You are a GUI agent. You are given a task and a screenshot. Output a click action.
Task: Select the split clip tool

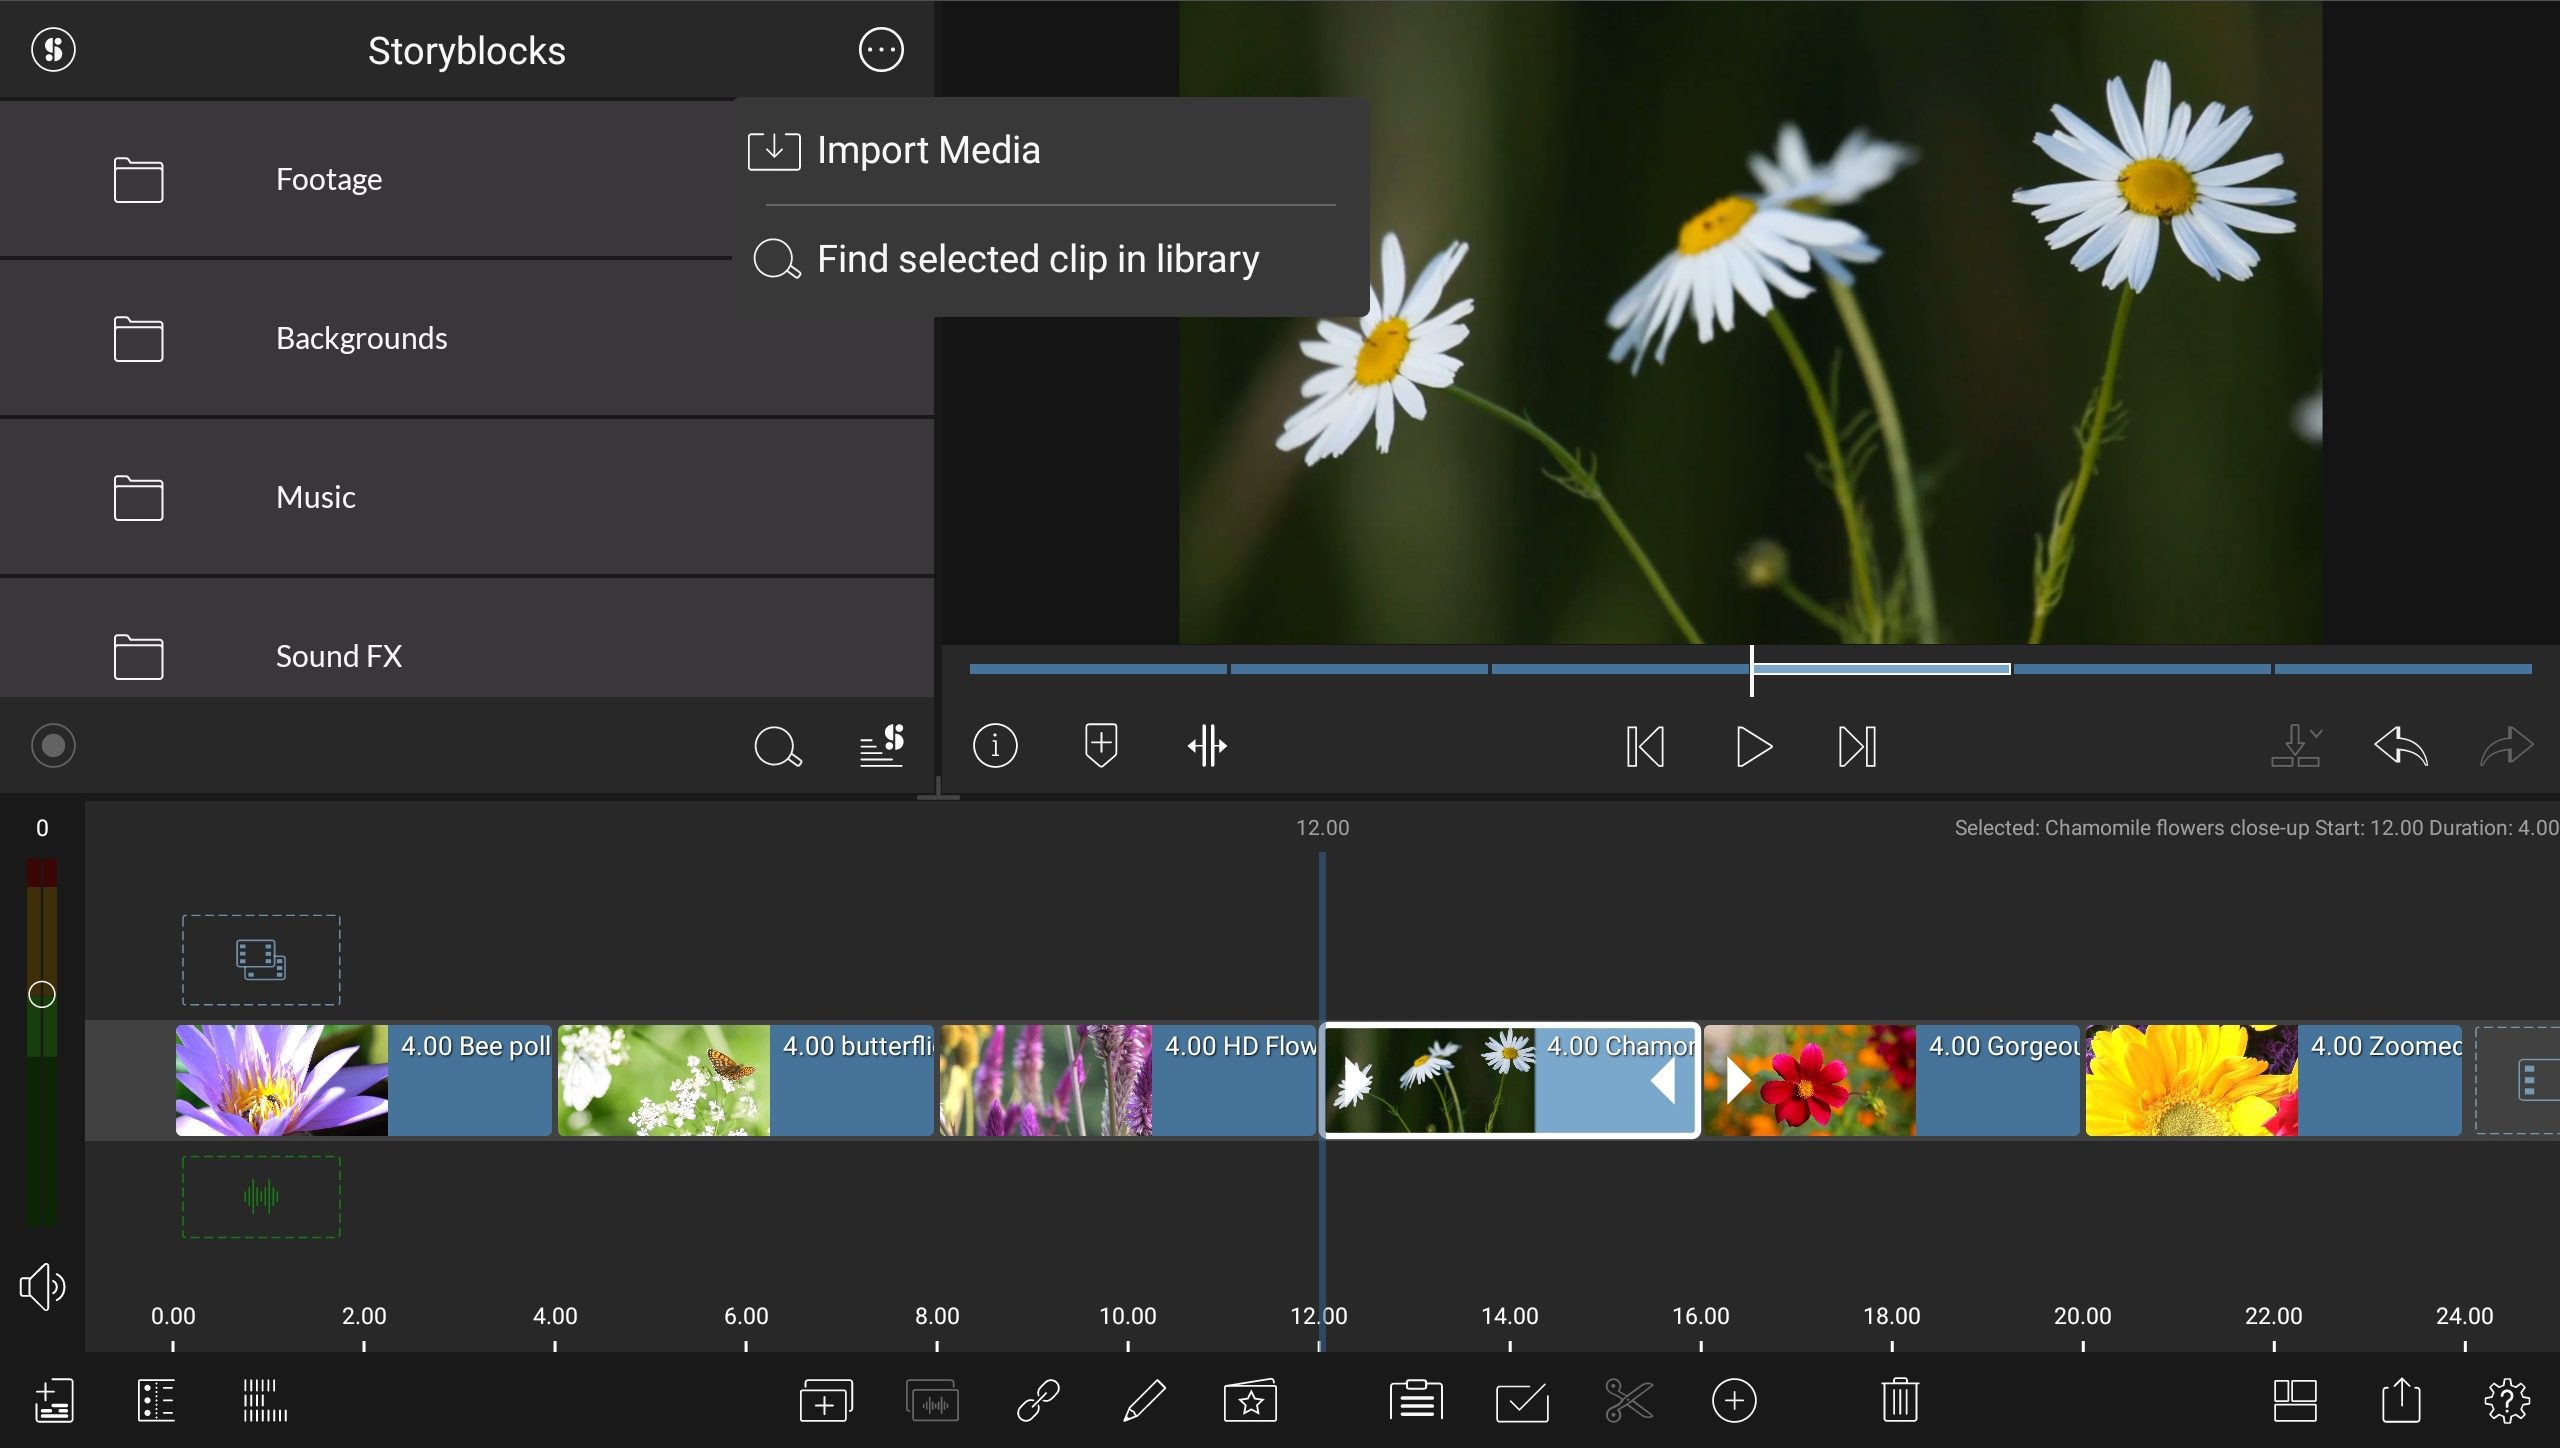[x=1208, y=746]
